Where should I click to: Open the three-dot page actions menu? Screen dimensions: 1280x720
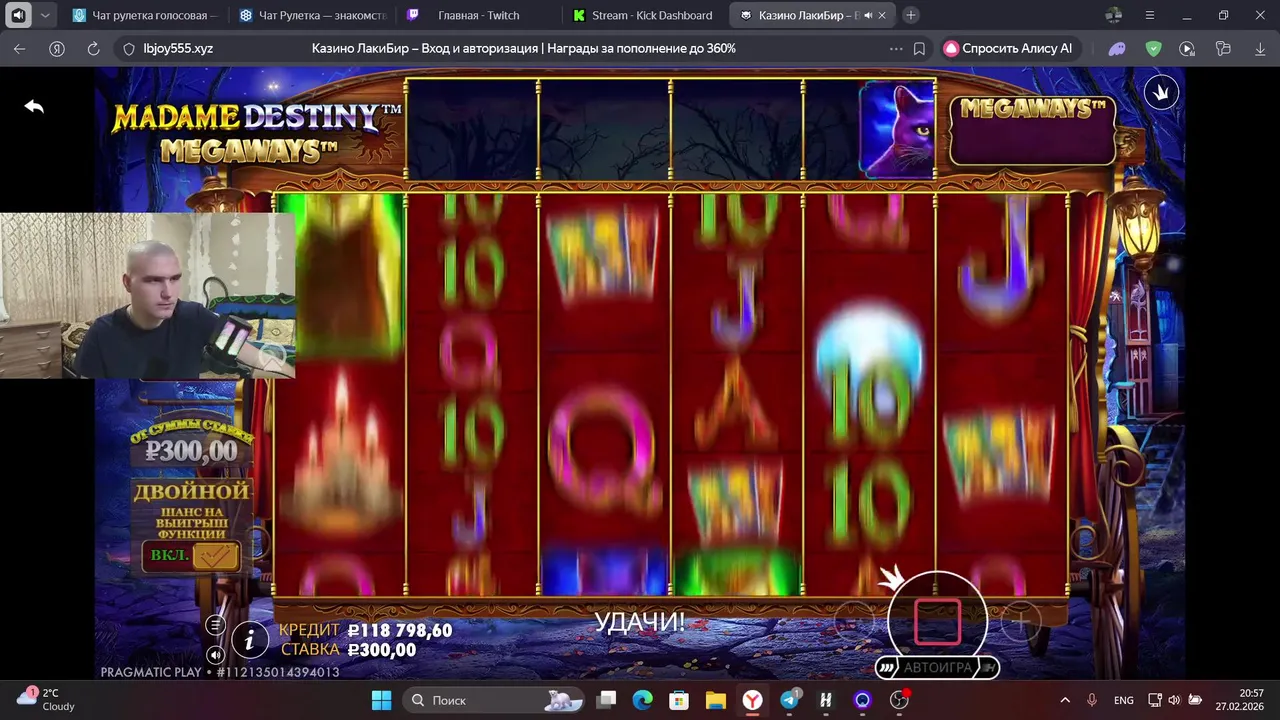pyautogui.click(x=896, y=48)
